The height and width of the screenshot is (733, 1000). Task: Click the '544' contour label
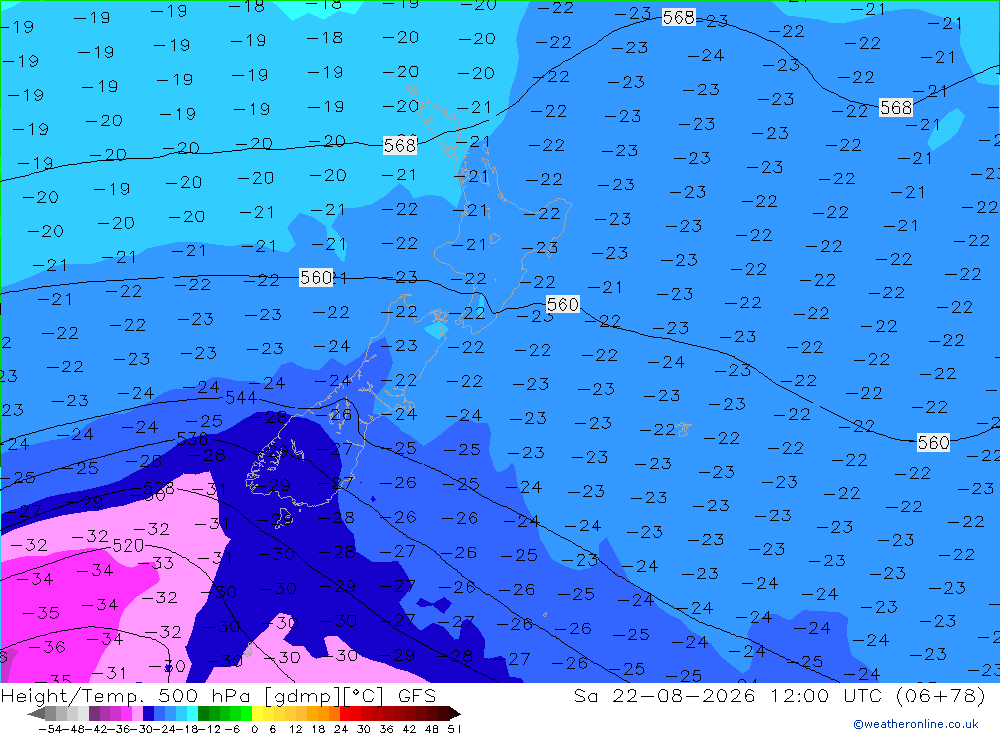tap(241, 398)
